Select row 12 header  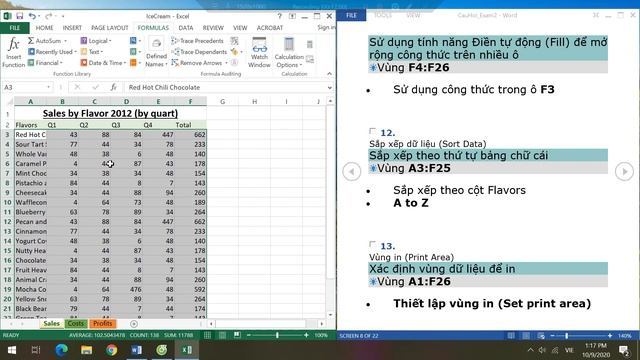[x=7, y=222]
